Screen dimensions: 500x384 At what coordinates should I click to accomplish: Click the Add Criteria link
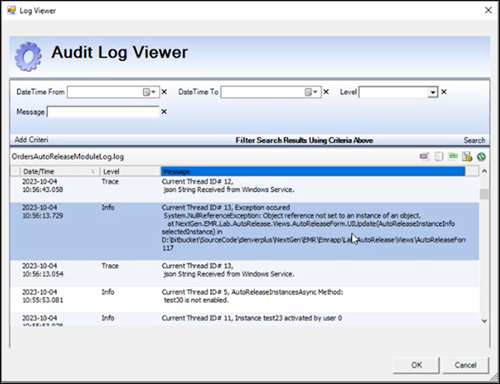[x=31, y=140]
